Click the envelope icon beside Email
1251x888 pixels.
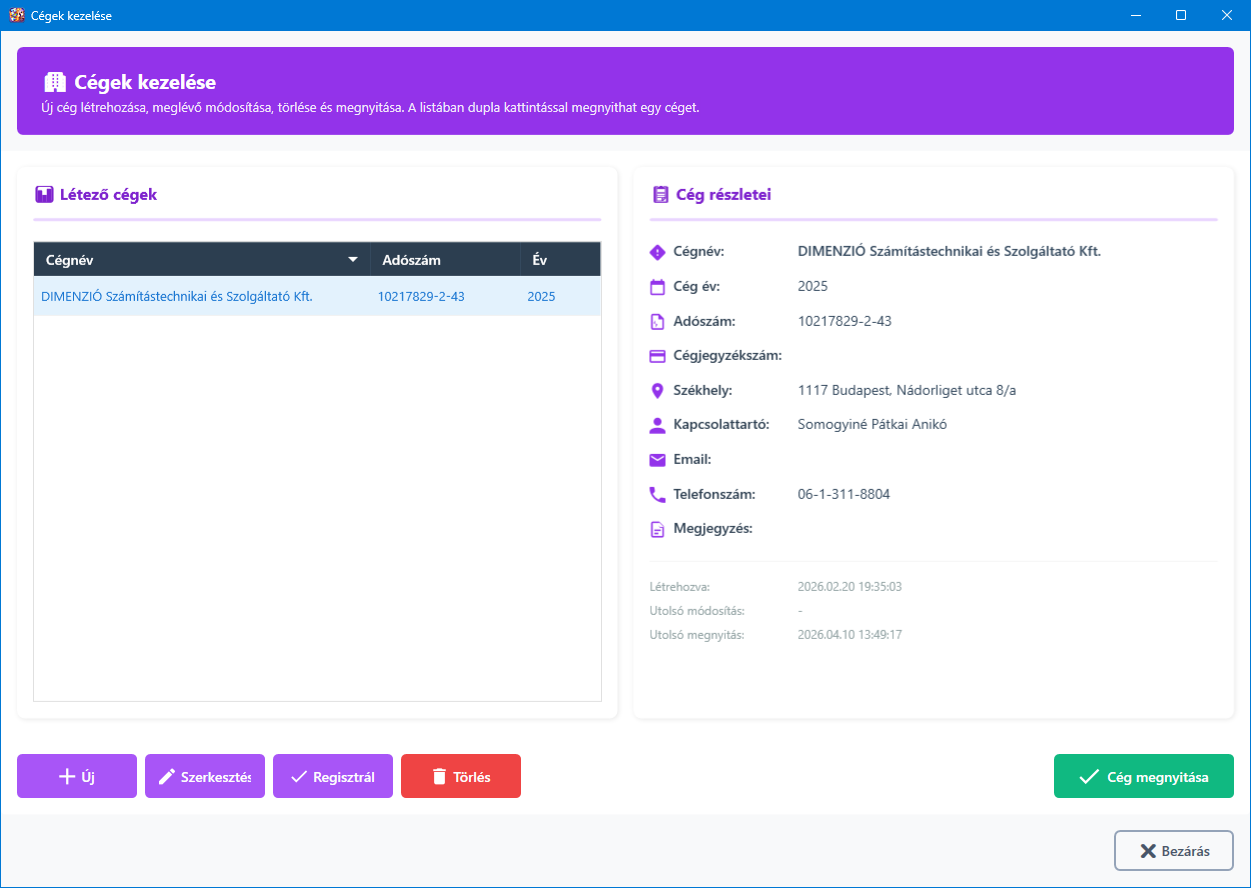coord(657,460)
